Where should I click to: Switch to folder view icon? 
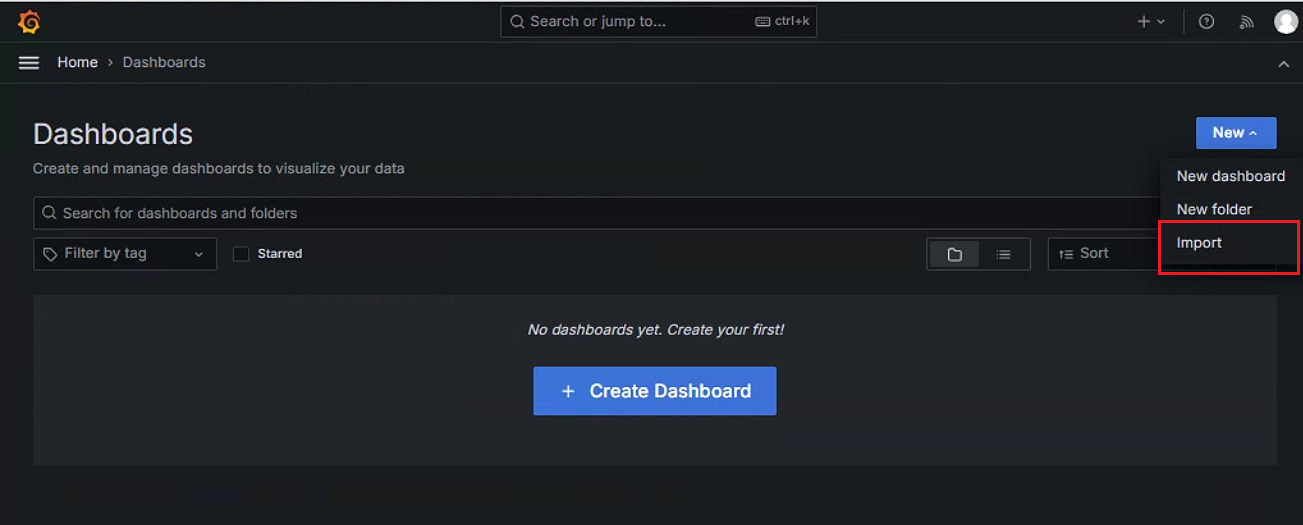coord(954,254)
